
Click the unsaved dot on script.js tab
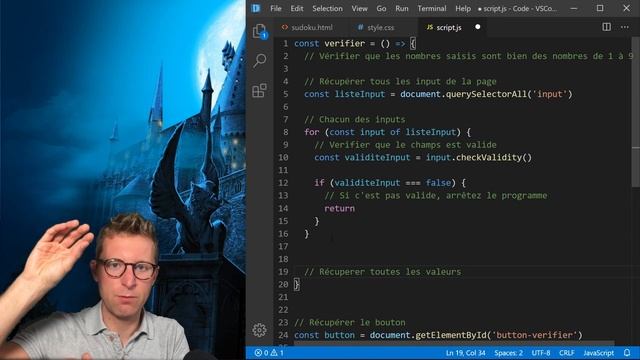[x=478, y=27]
